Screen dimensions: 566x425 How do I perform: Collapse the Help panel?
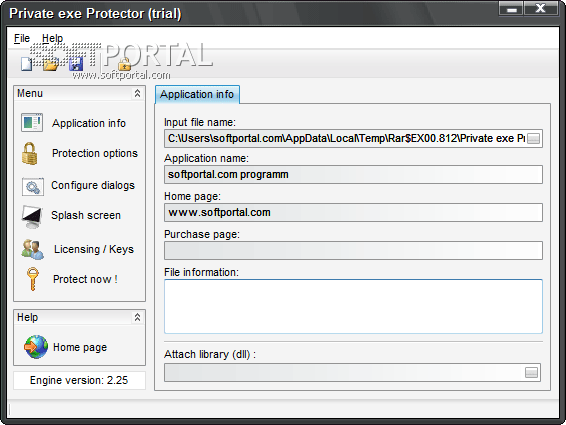tap(137, 317)
